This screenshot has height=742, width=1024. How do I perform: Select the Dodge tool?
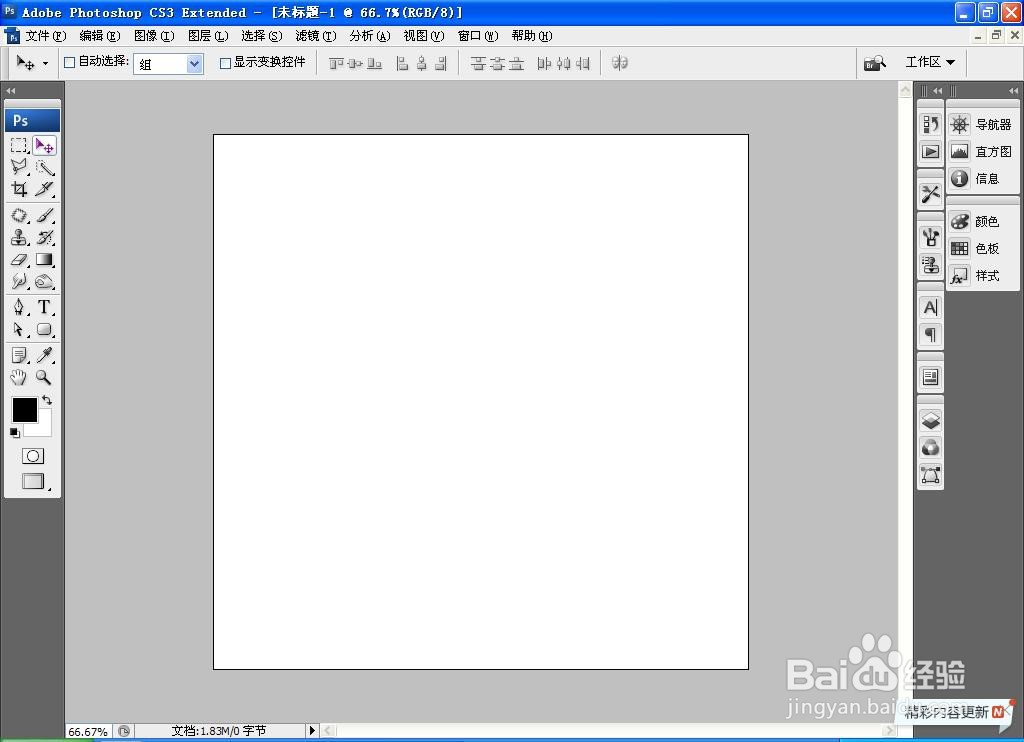(44, 282)
